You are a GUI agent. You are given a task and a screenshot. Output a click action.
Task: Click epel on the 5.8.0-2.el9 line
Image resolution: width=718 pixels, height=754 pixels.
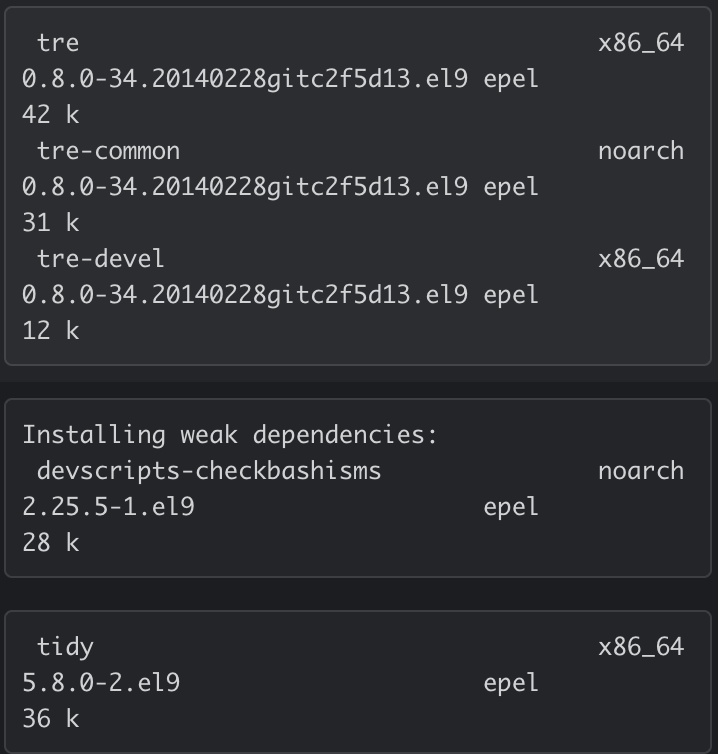[511, 683]
